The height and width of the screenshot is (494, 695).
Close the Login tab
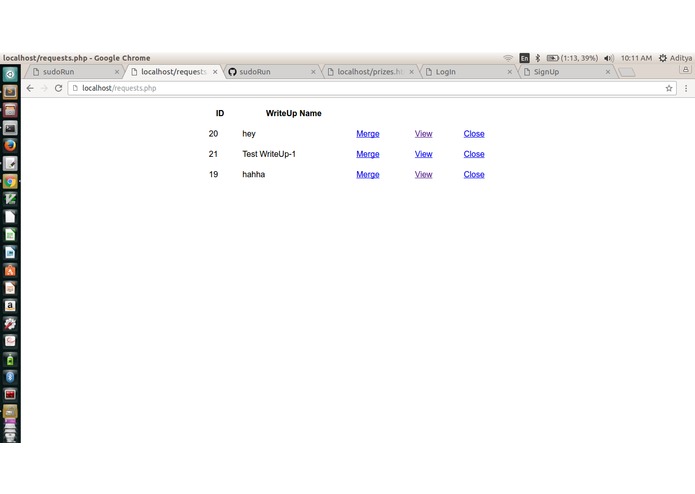click(509, 72)
